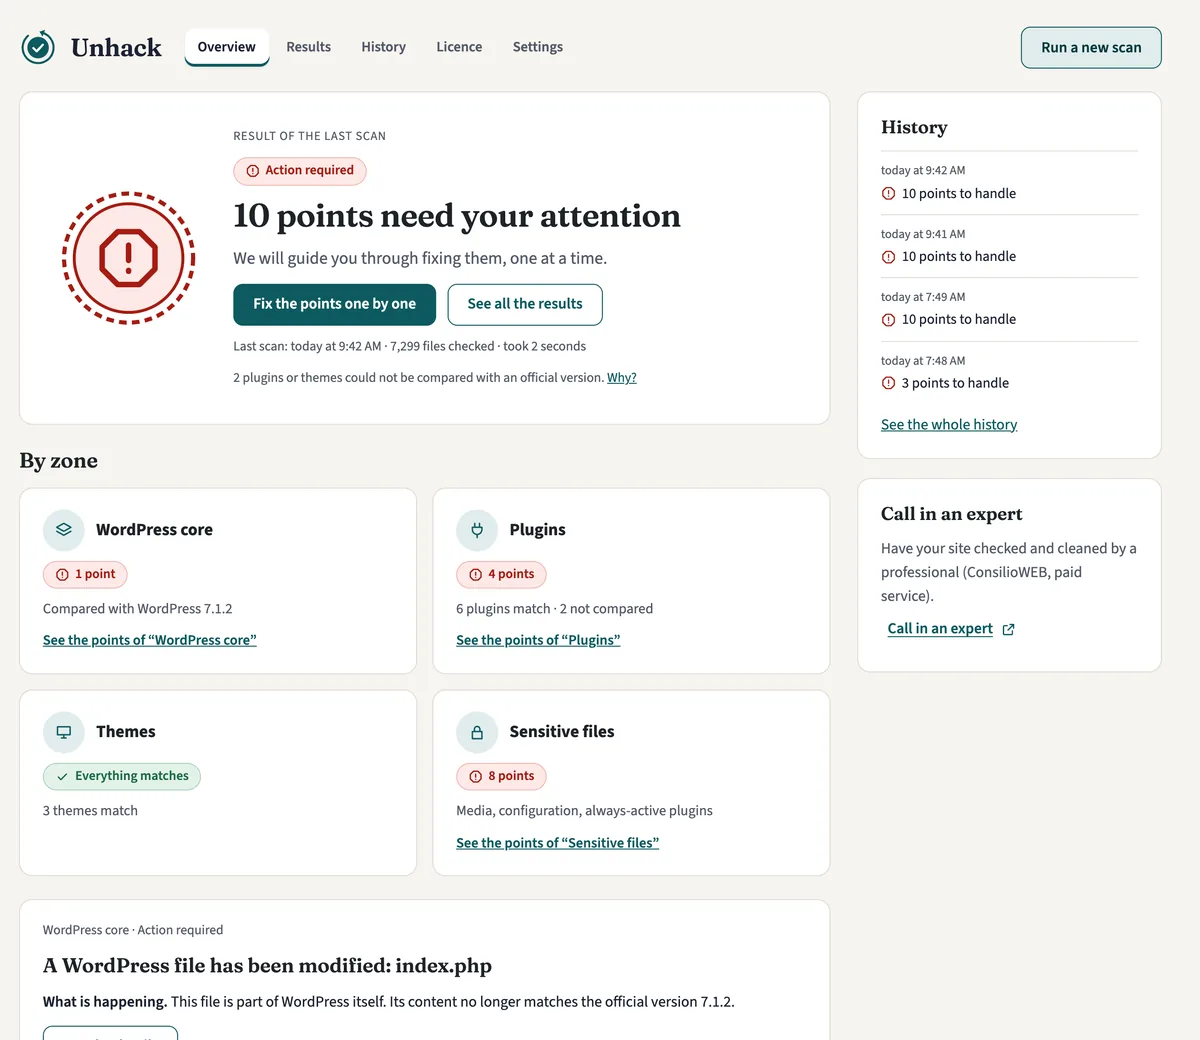Click the History panel heading

tap(914, 127)
